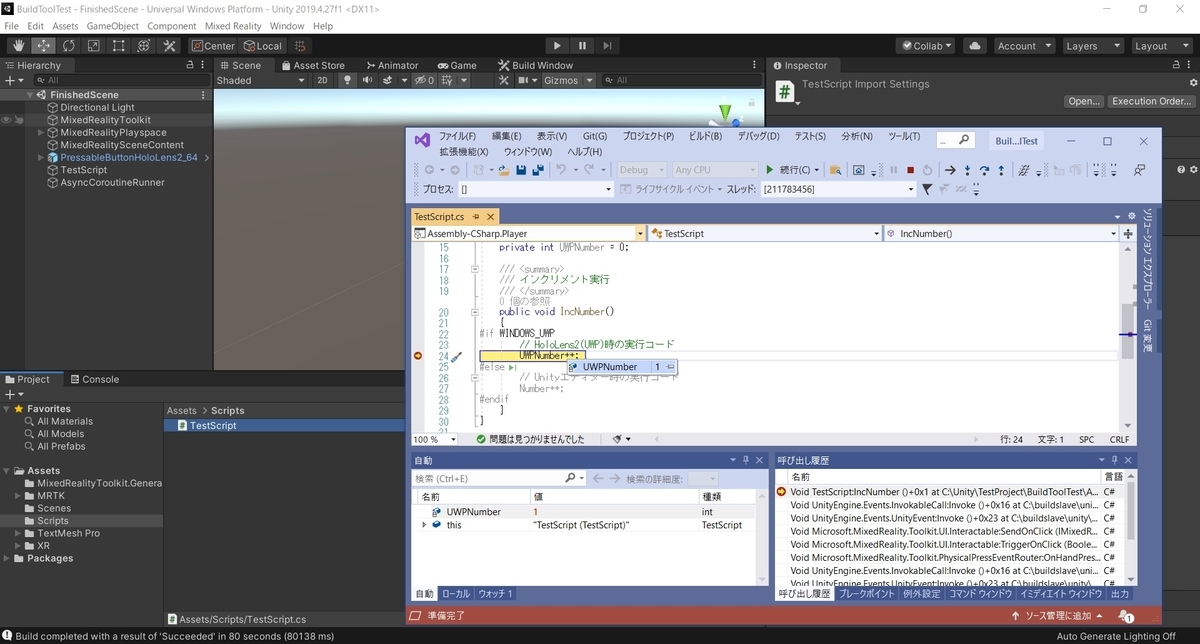Switch to ブレークポイント tab in Visual Studio
1200x644 pixels.
coord(867,593)
